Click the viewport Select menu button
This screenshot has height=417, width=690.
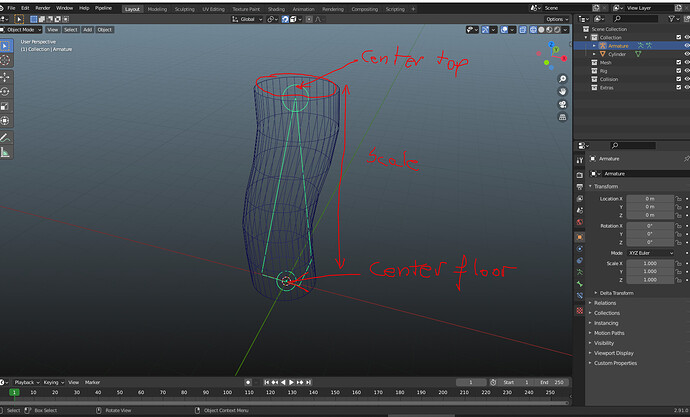70,29
